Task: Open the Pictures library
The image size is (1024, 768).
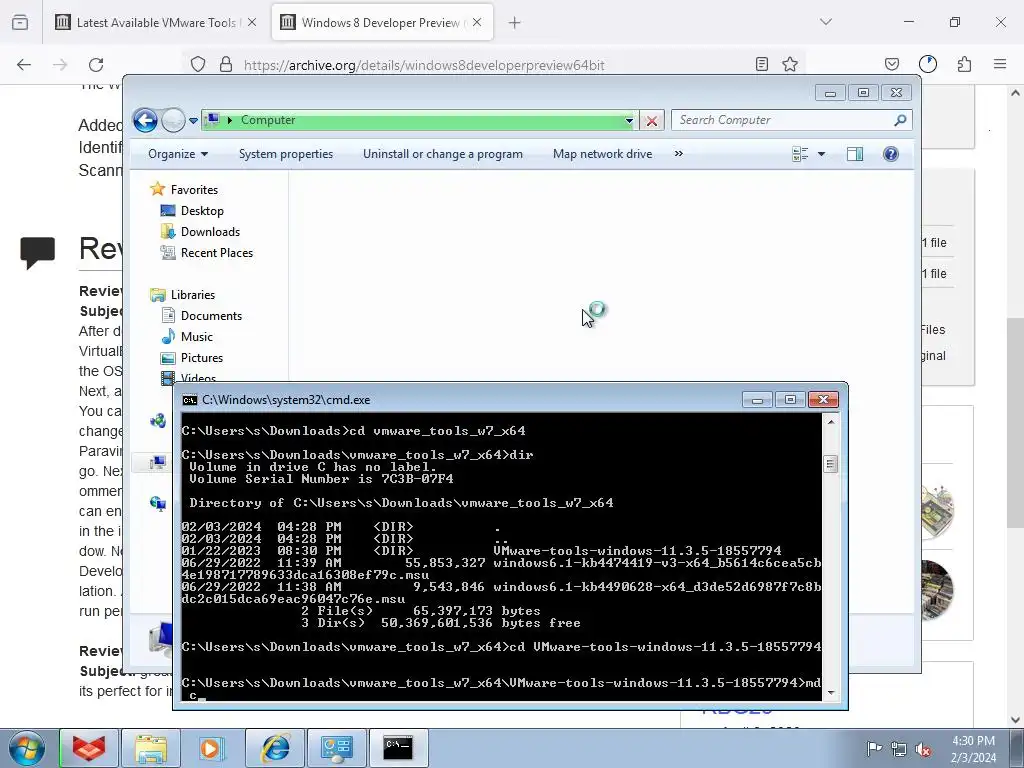Action: click(202, 358)
